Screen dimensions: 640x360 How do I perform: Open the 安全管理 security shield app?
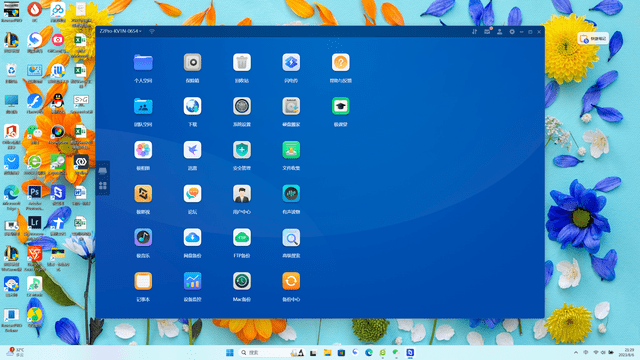click(x=242, y=150)
